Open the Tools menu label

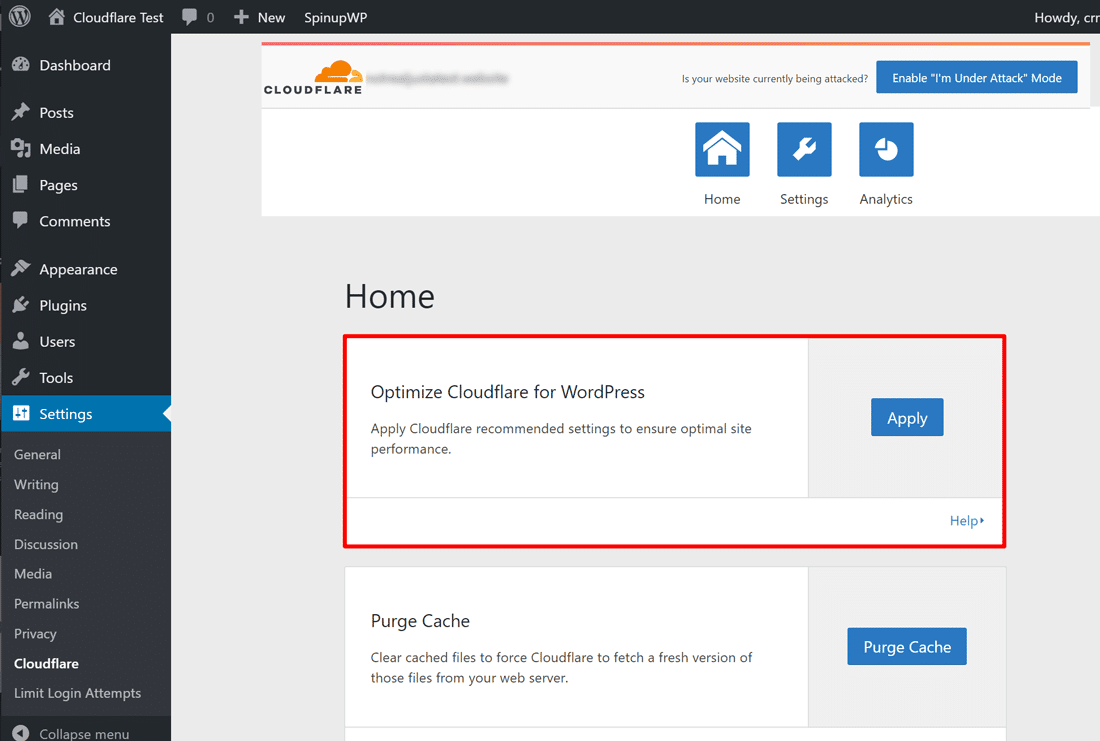(x=56, y=378)
